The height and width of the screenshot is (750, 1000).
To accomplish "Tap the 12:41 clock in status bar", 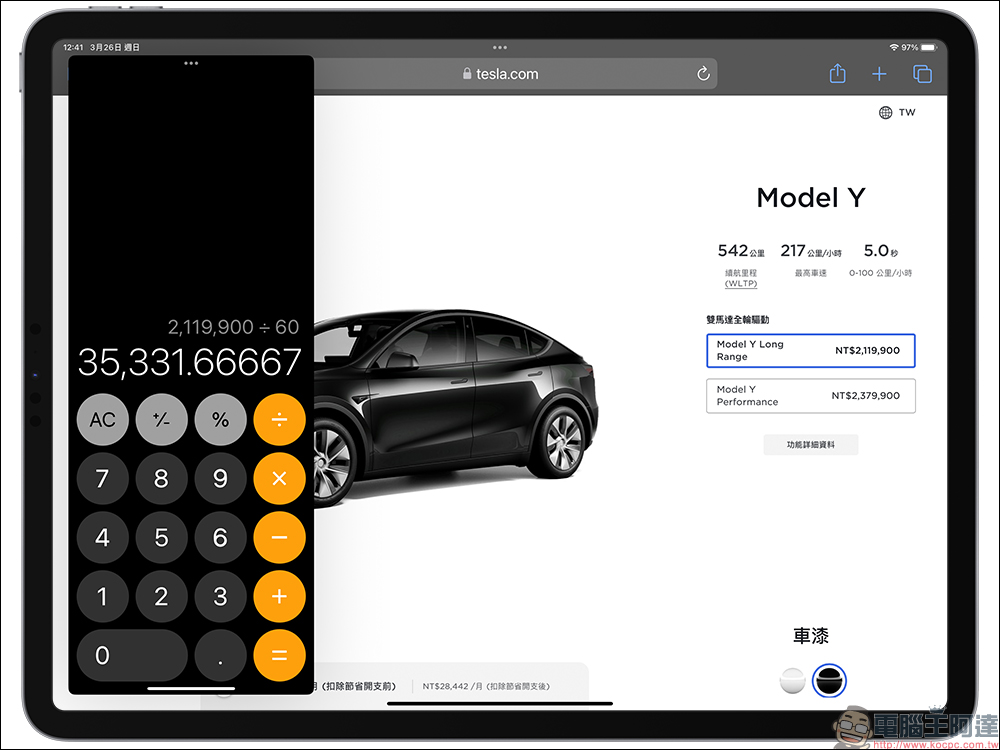I will [73, 47].
